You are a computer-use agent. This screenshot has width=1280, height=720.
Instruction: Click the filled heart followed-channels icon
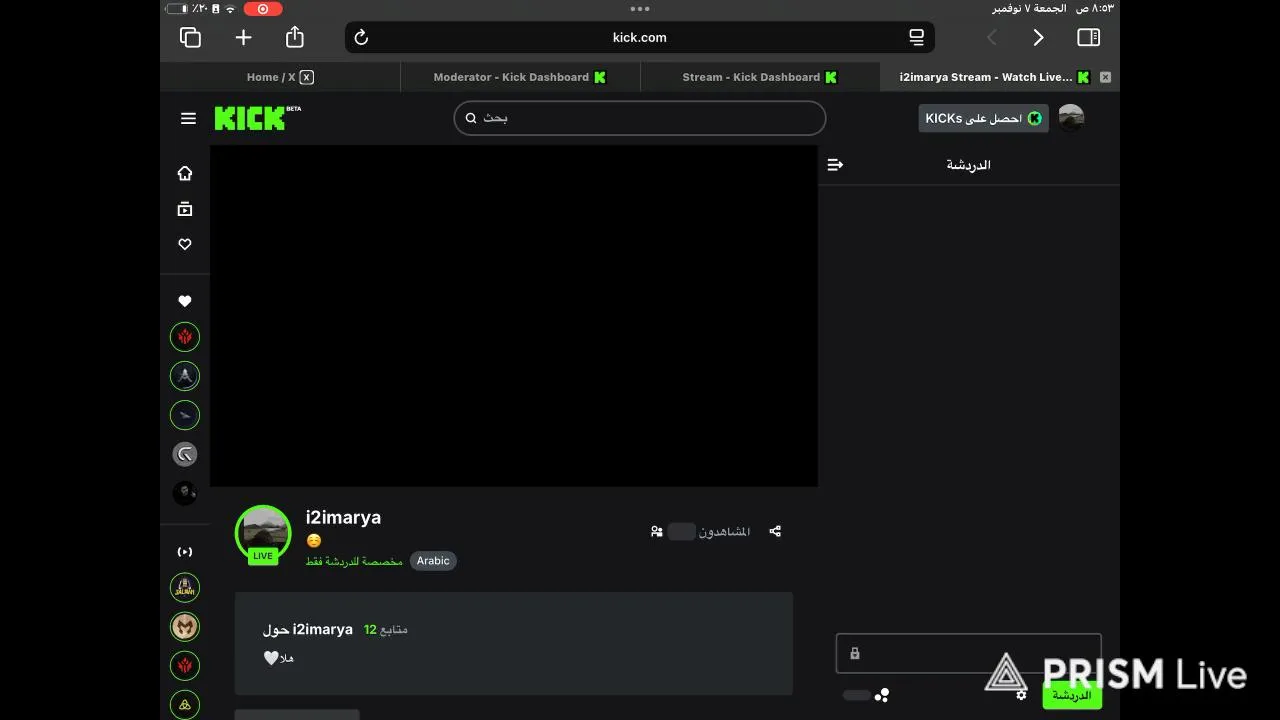(x=185, y=301)
